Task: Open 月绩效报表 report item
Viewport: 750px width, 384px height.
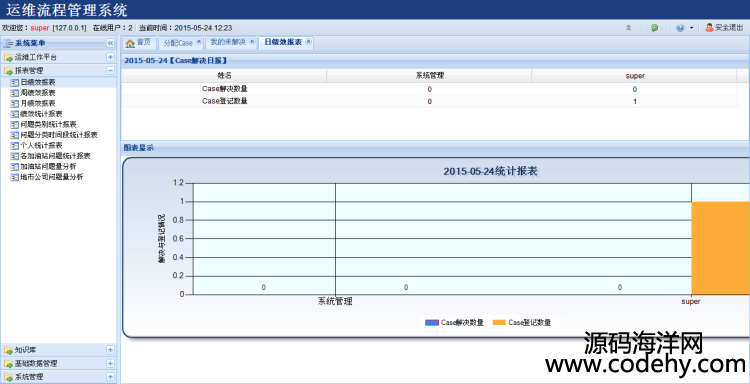Action: (38, 103)
